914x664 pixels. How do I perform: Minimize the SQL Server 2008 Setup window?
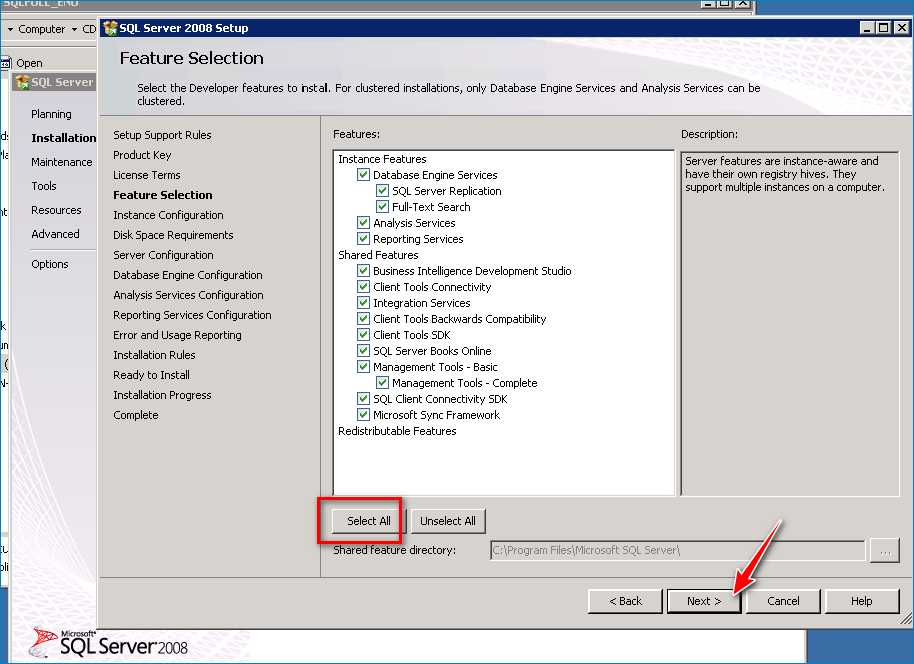867,27
